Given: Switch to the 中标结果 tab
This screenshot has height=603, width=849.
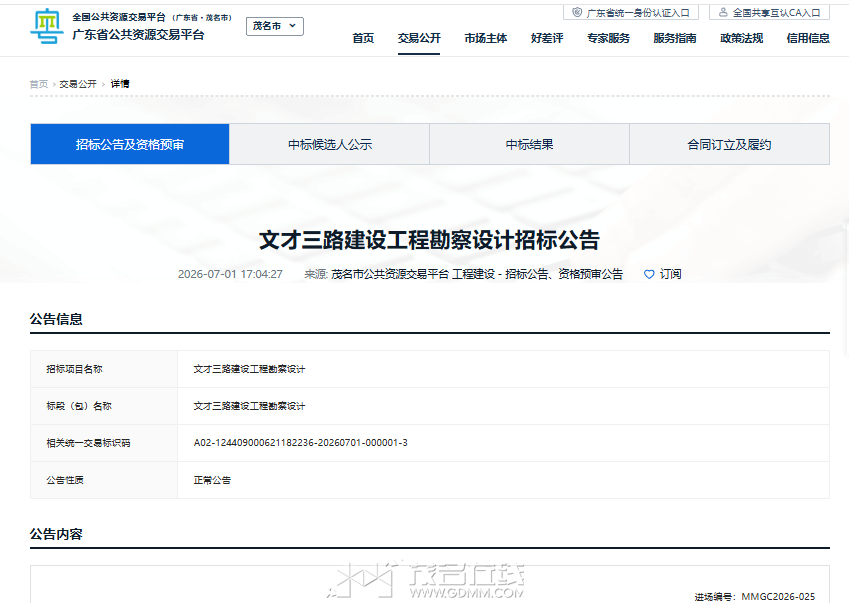Looking at the screenshot, I should [x=530, y=144].
